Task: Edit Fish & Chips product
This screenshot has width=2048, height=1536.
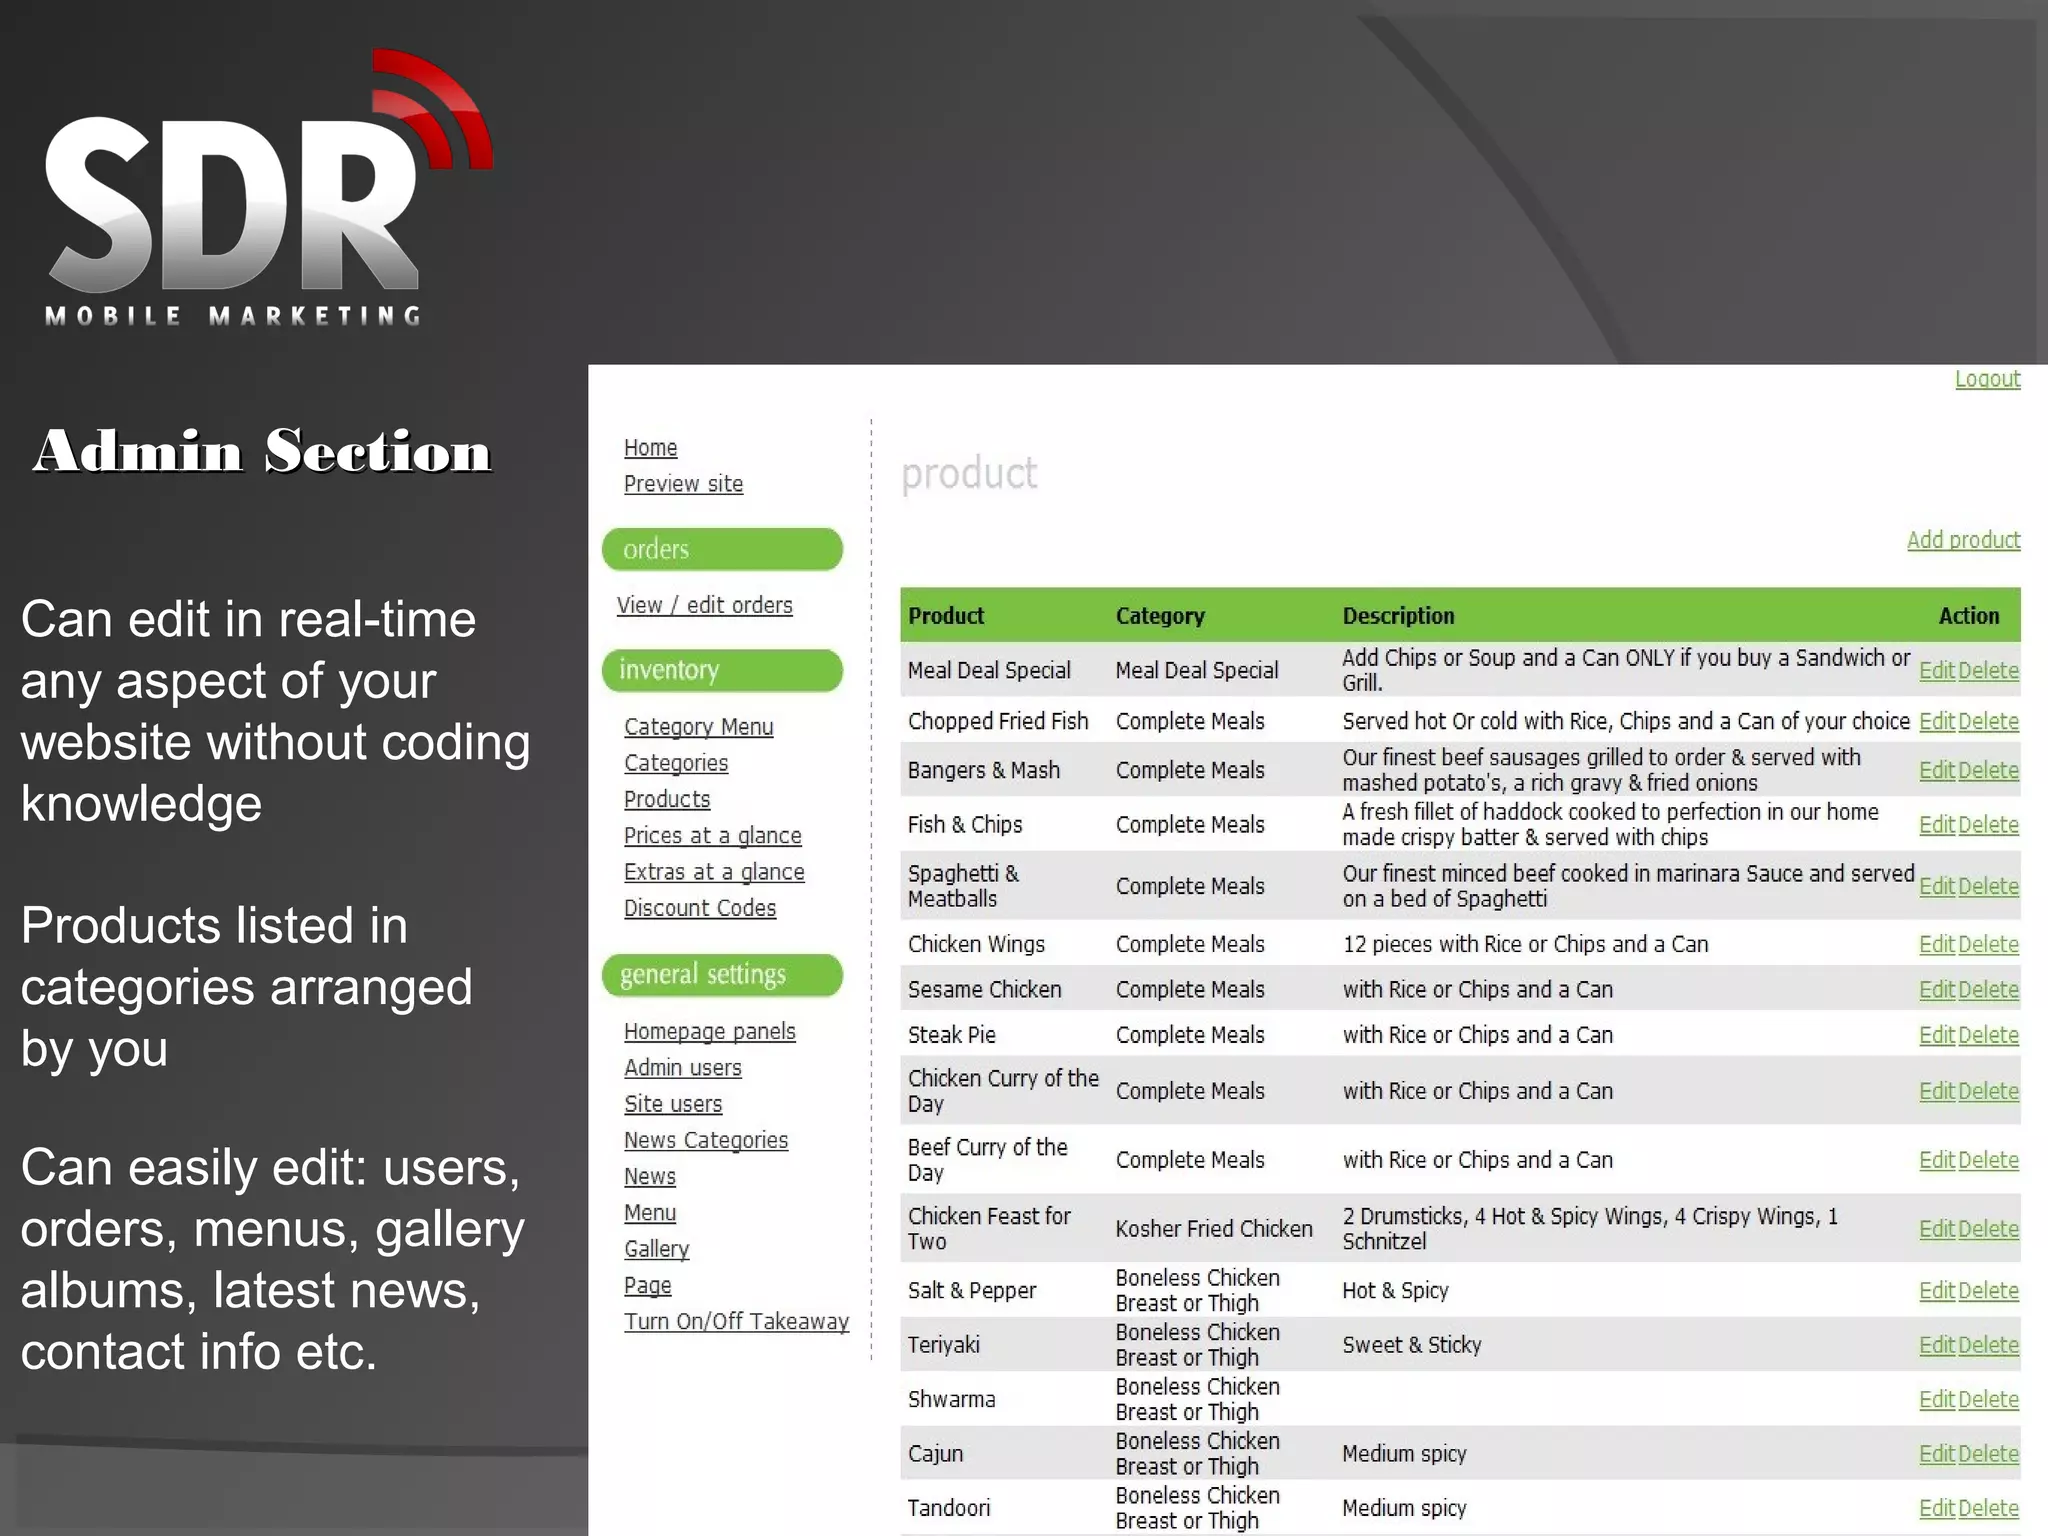Action: [1936, 825]
